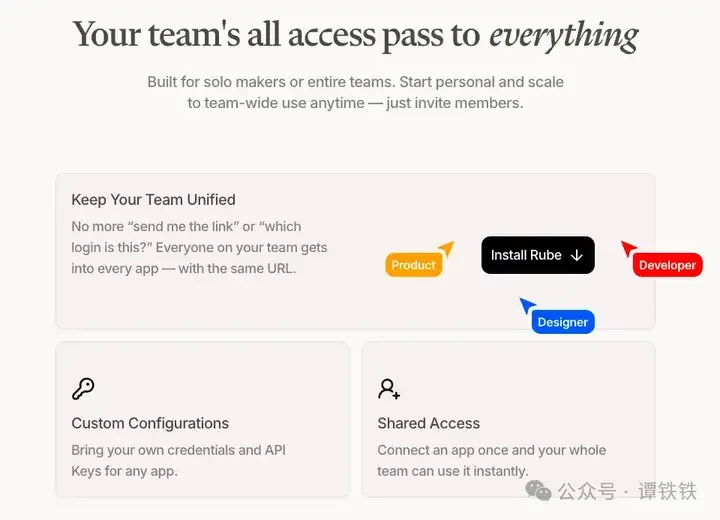Screen dimensions: 720x520
Task: Click the red cursor arrow icon
Action: tap(628, 248)
